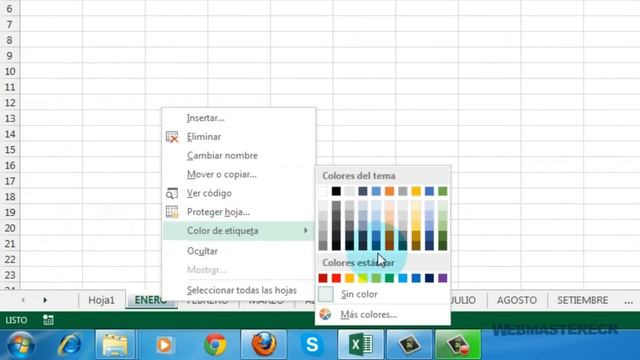640x360 pixels.
Task: Pick the yellow standard color swatch
Action: tap(362, 278)
